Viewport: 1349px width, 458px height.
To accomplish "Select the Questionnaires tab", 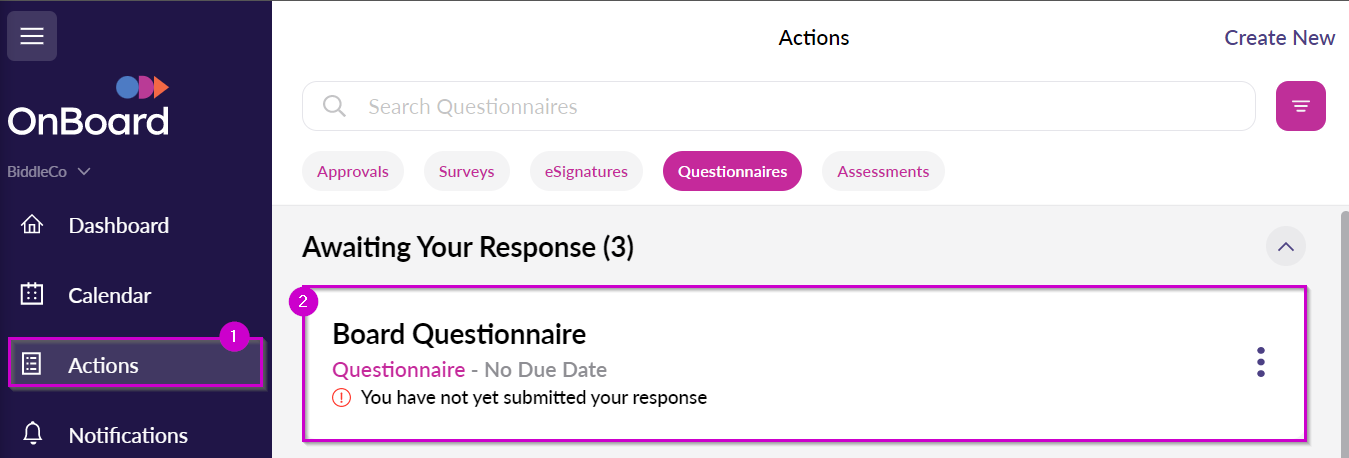I will (x=732, y=171).
